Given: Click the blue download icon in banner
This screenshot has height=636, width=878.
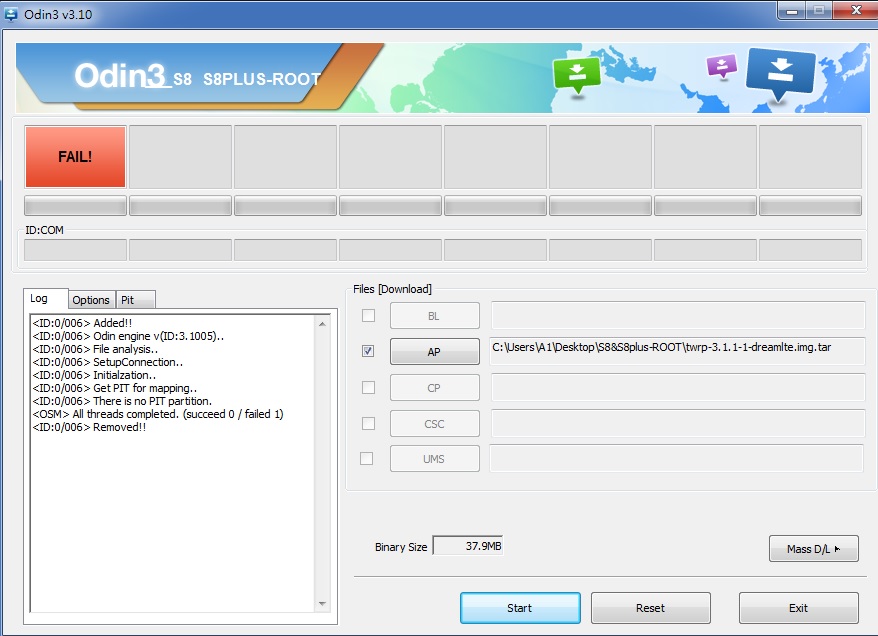Looking at the screenshot, I should 780,74.
